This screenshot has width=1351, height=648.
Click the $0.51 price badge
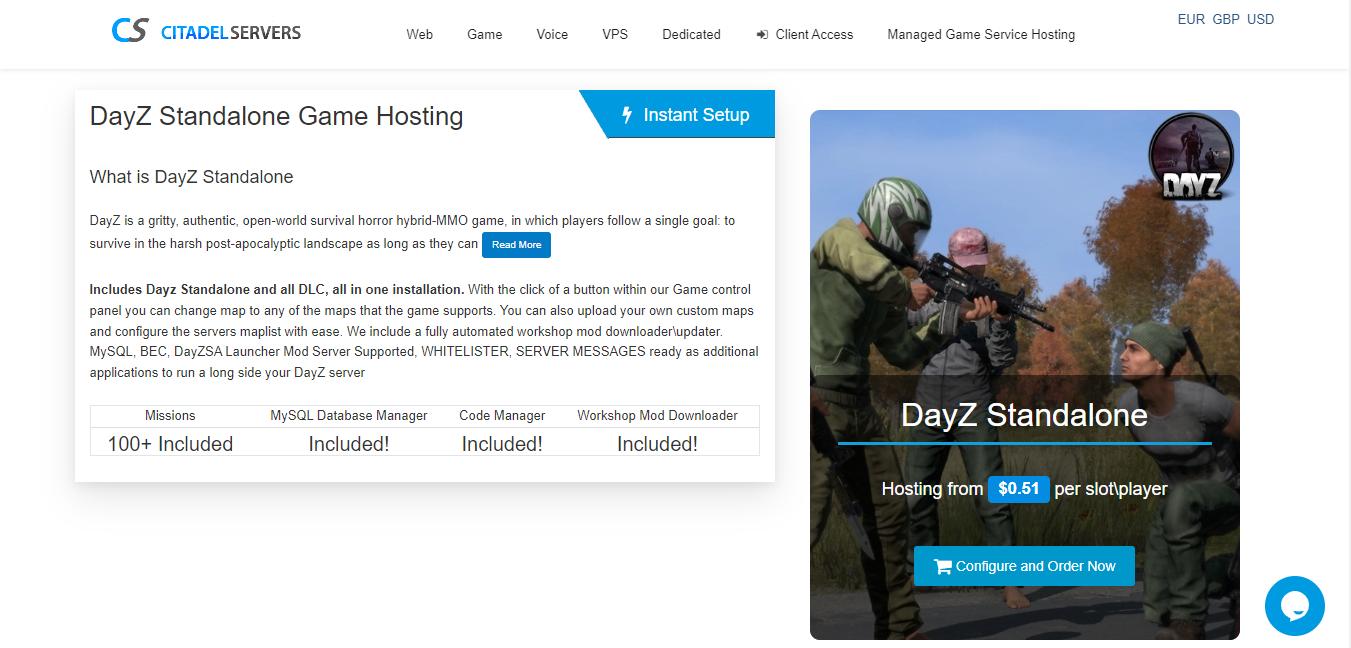(1018, 489)
